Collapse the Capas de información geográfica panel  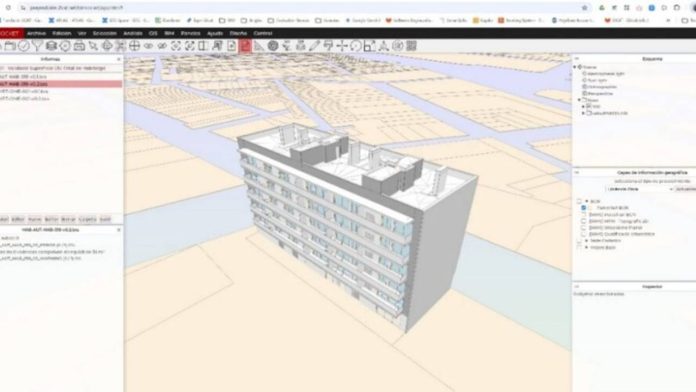pos(577,172)
